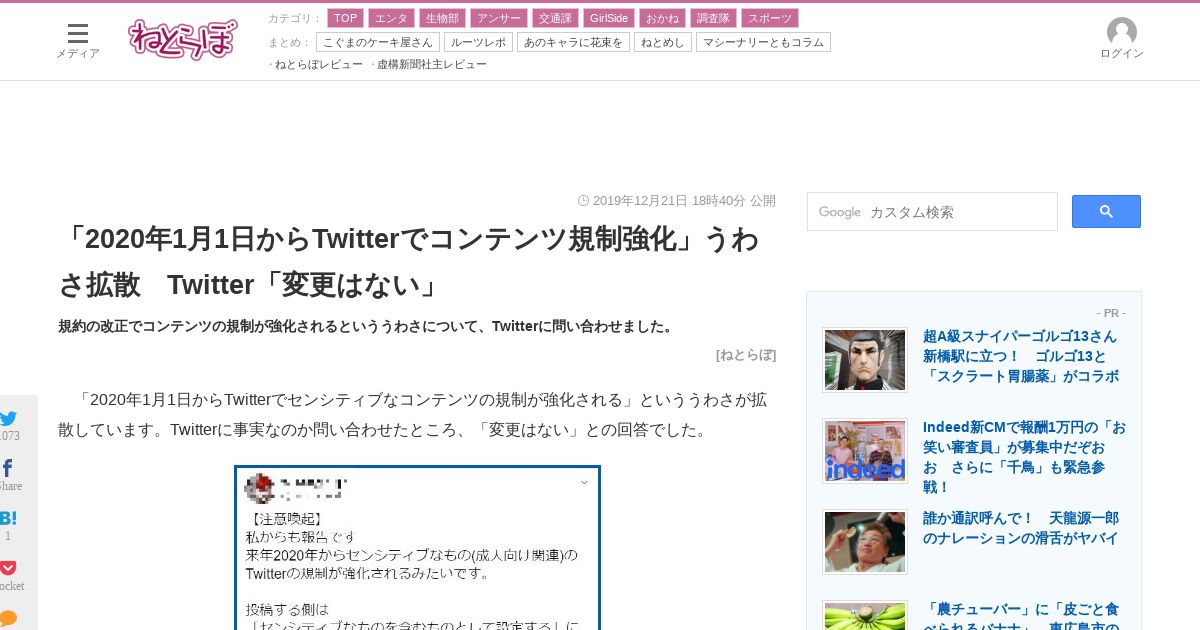Open the 天龍源一郎 ナレーション article link
Image resolution: width=1200 pixels, height=630 pixels.
pos(1021,528)
